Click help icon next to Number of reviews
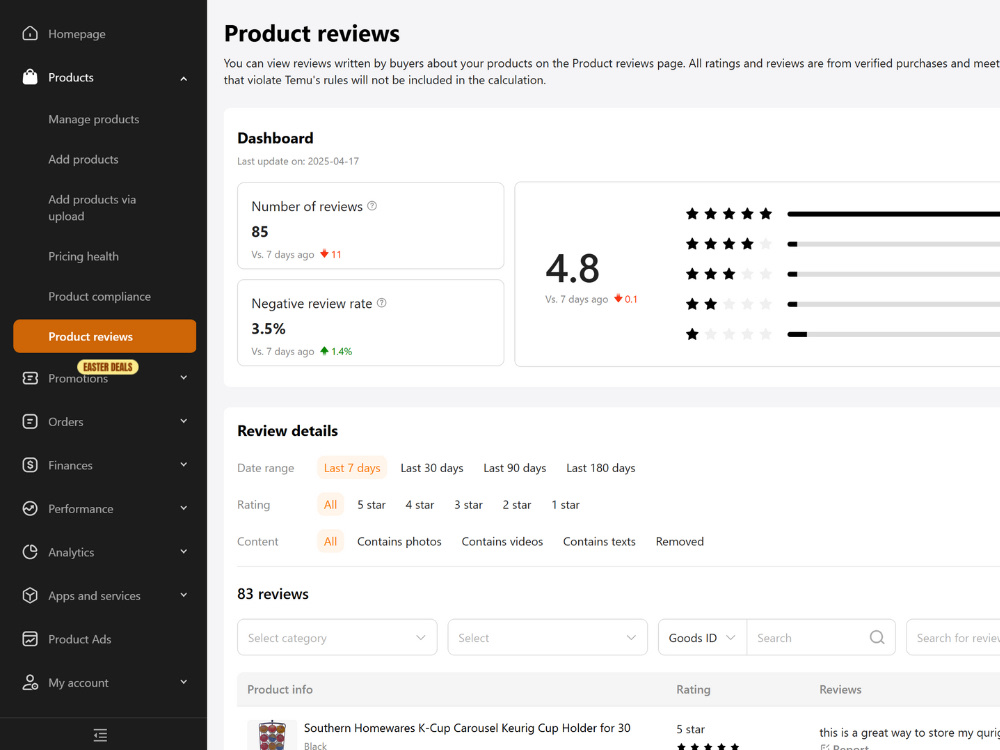This screenshot has width=1000, height=750. (372, 206)
